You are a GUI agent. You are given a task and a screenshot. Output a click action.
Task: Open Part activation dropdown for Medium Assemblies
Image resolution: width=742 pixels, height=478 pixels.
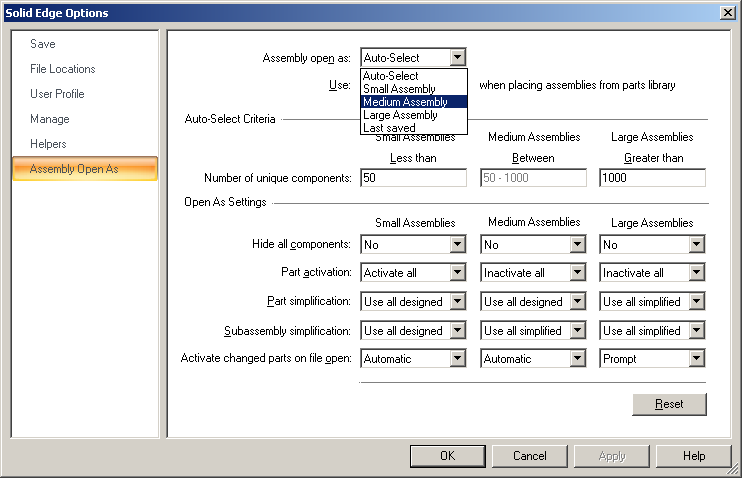click(x=533, y=273)
